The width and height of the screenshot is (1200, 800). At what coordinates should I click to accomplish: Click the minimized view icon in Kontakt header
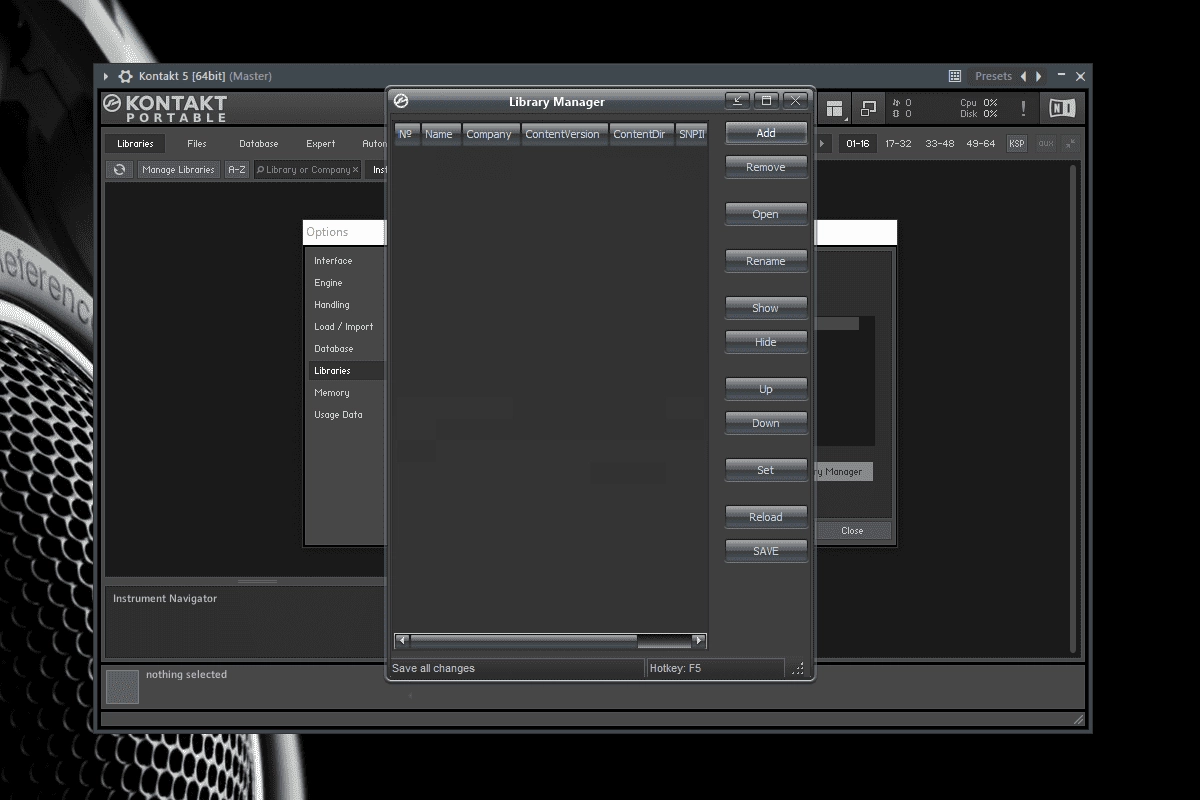[868, 108]
